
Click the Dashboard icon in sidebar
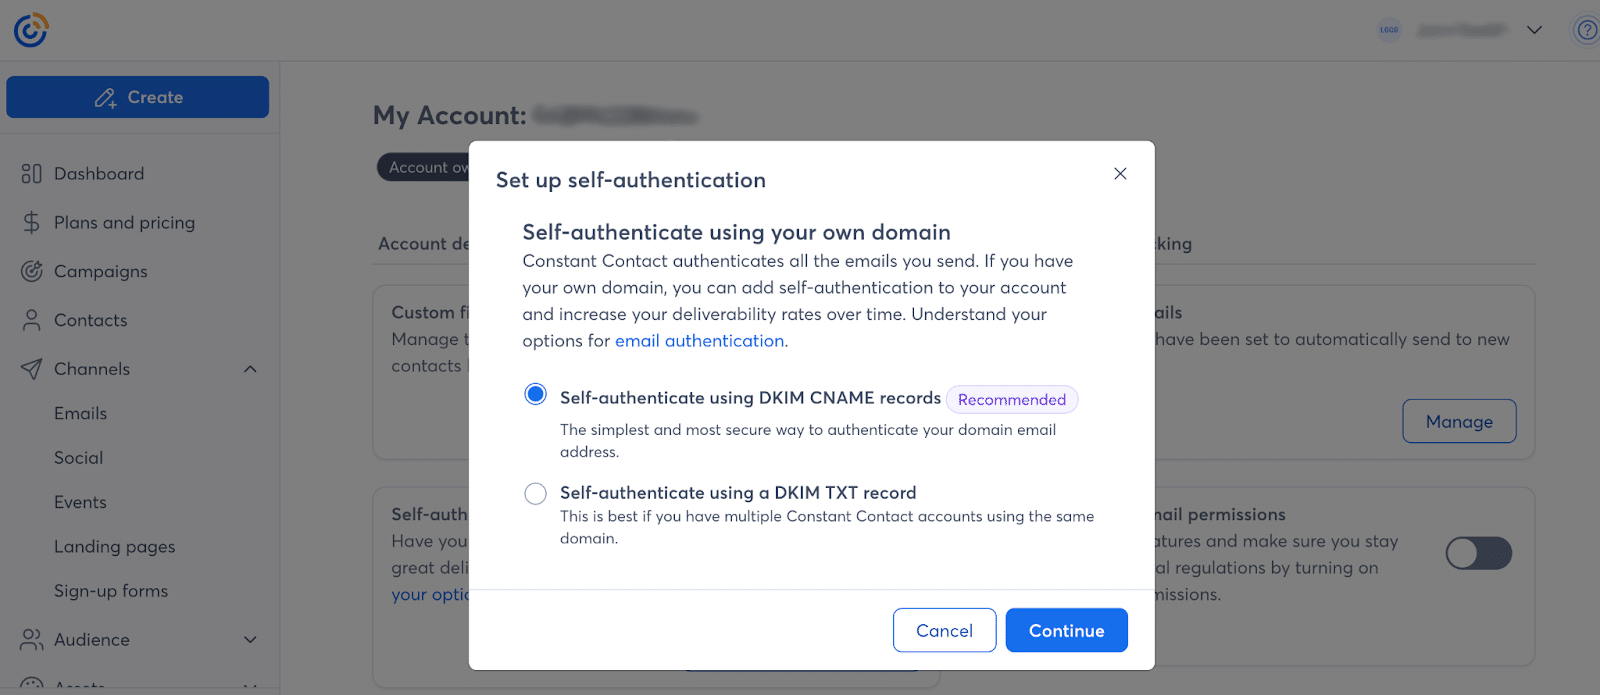[32, 174]
